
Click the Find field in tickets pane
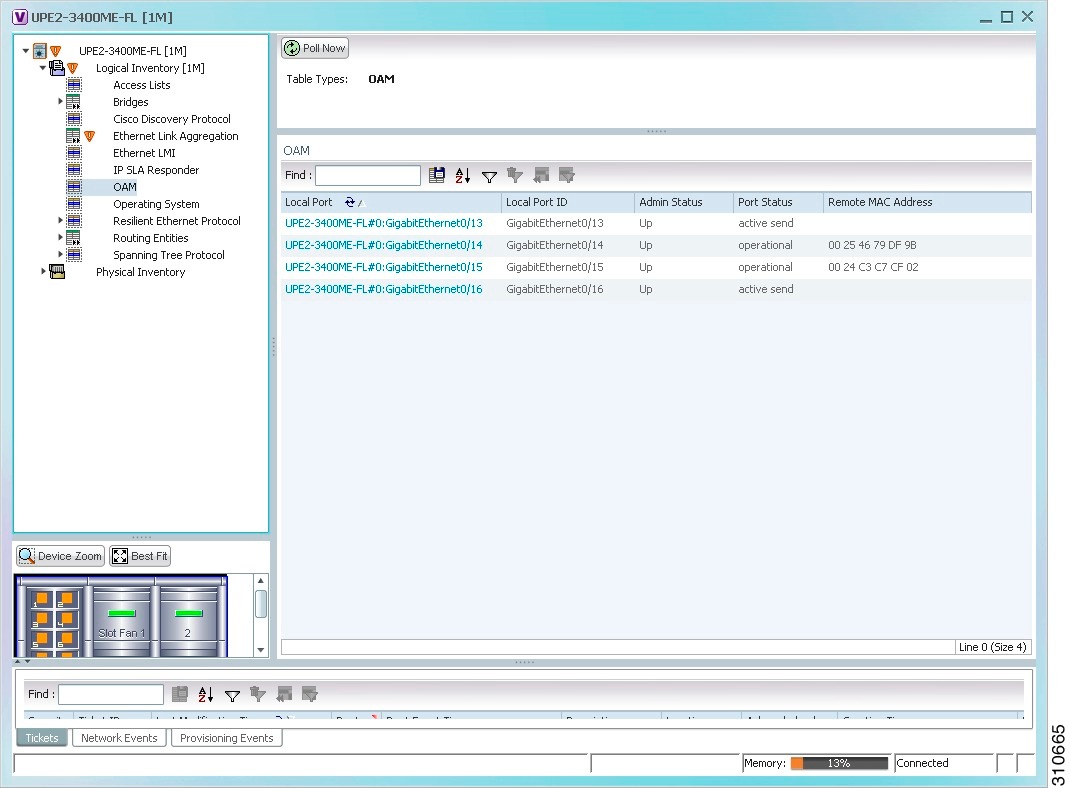point(111,694)
